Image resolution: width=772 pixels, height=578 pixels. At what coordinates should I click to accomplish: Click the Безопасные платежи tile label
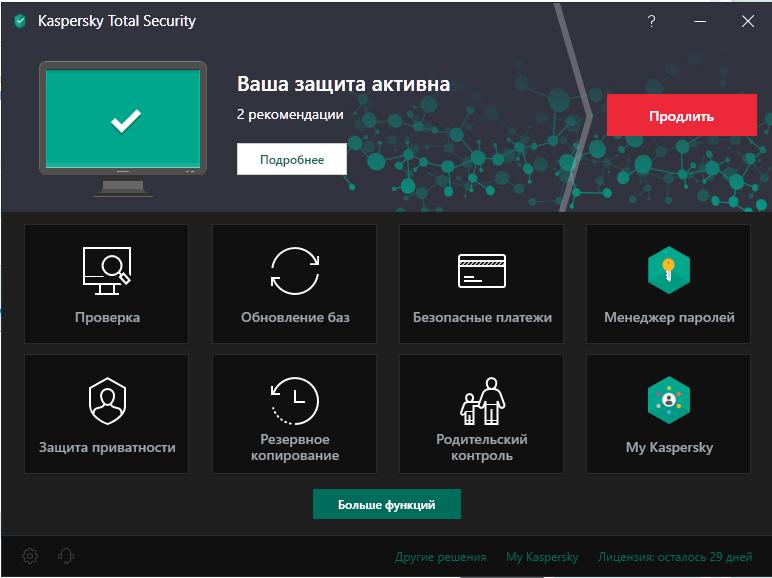(x=482, y=318)
